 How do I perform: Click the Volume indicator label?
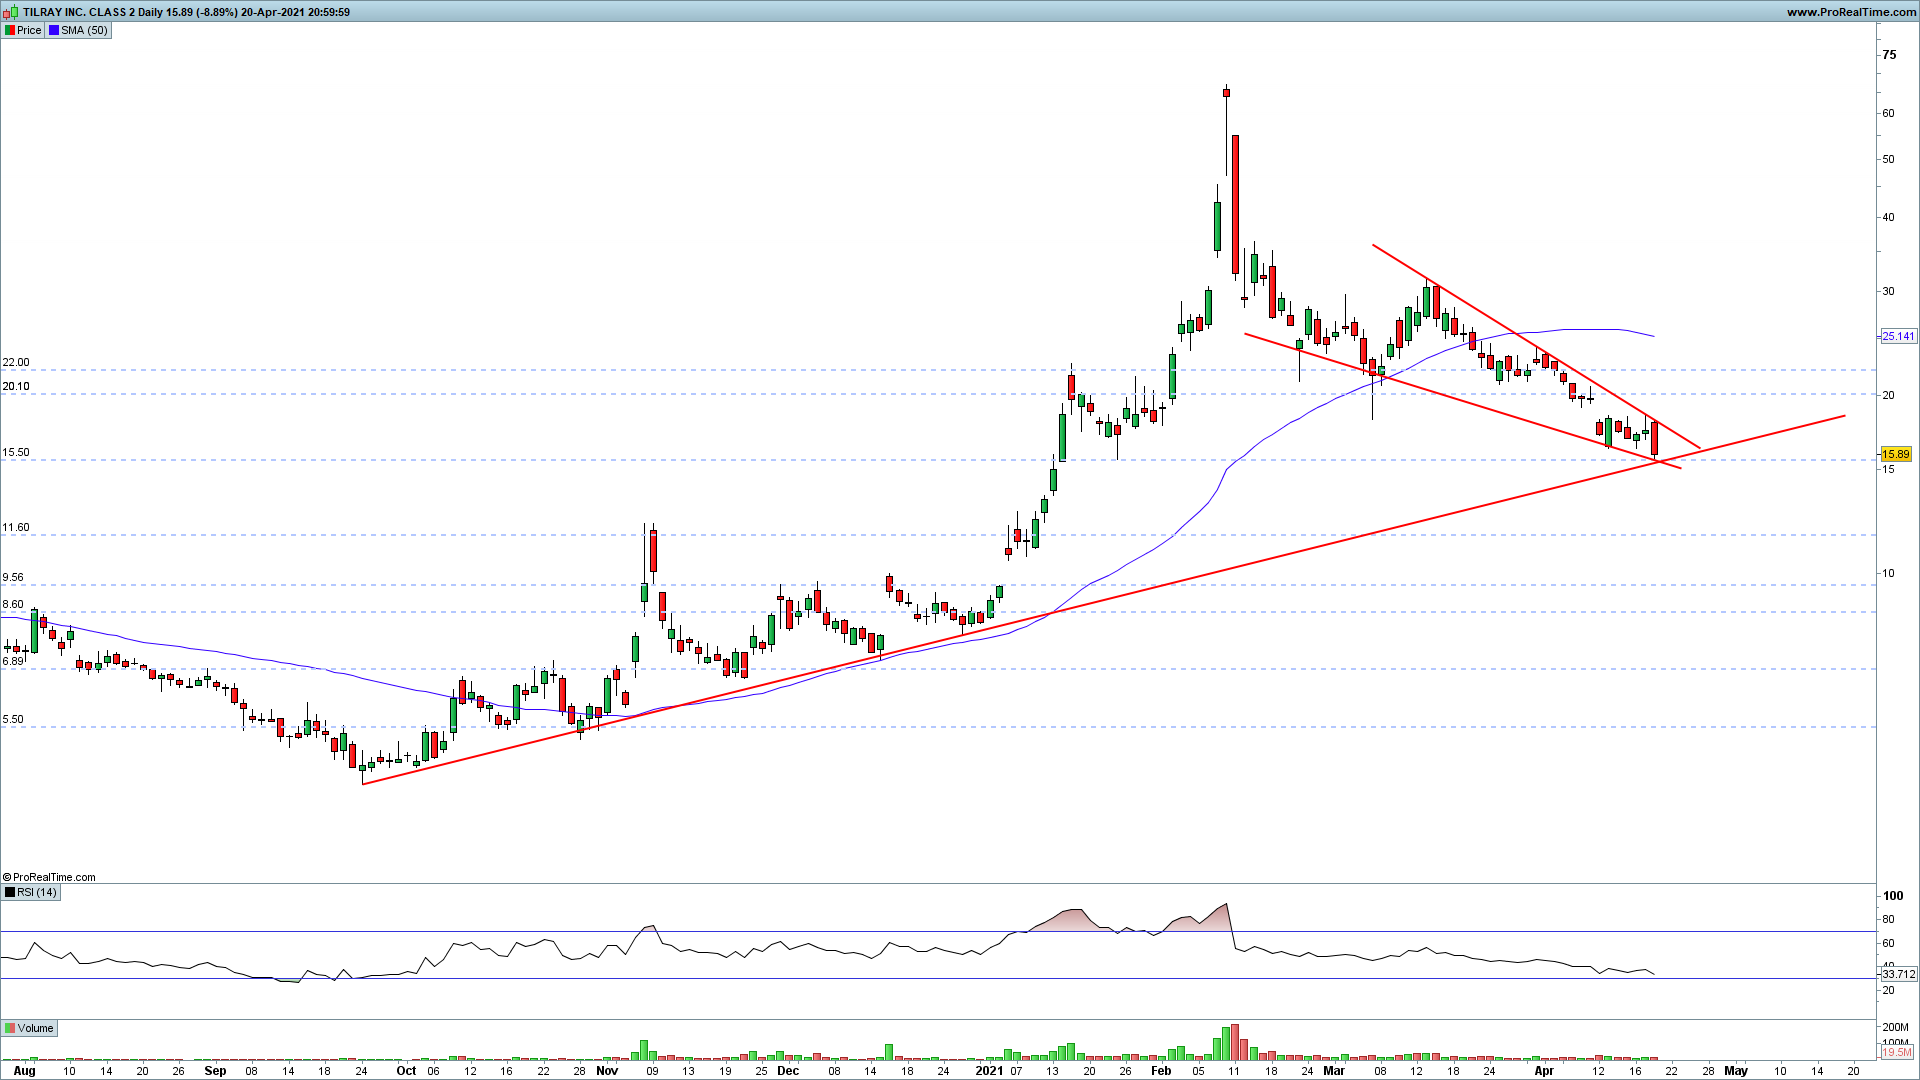pos(35,1028)
